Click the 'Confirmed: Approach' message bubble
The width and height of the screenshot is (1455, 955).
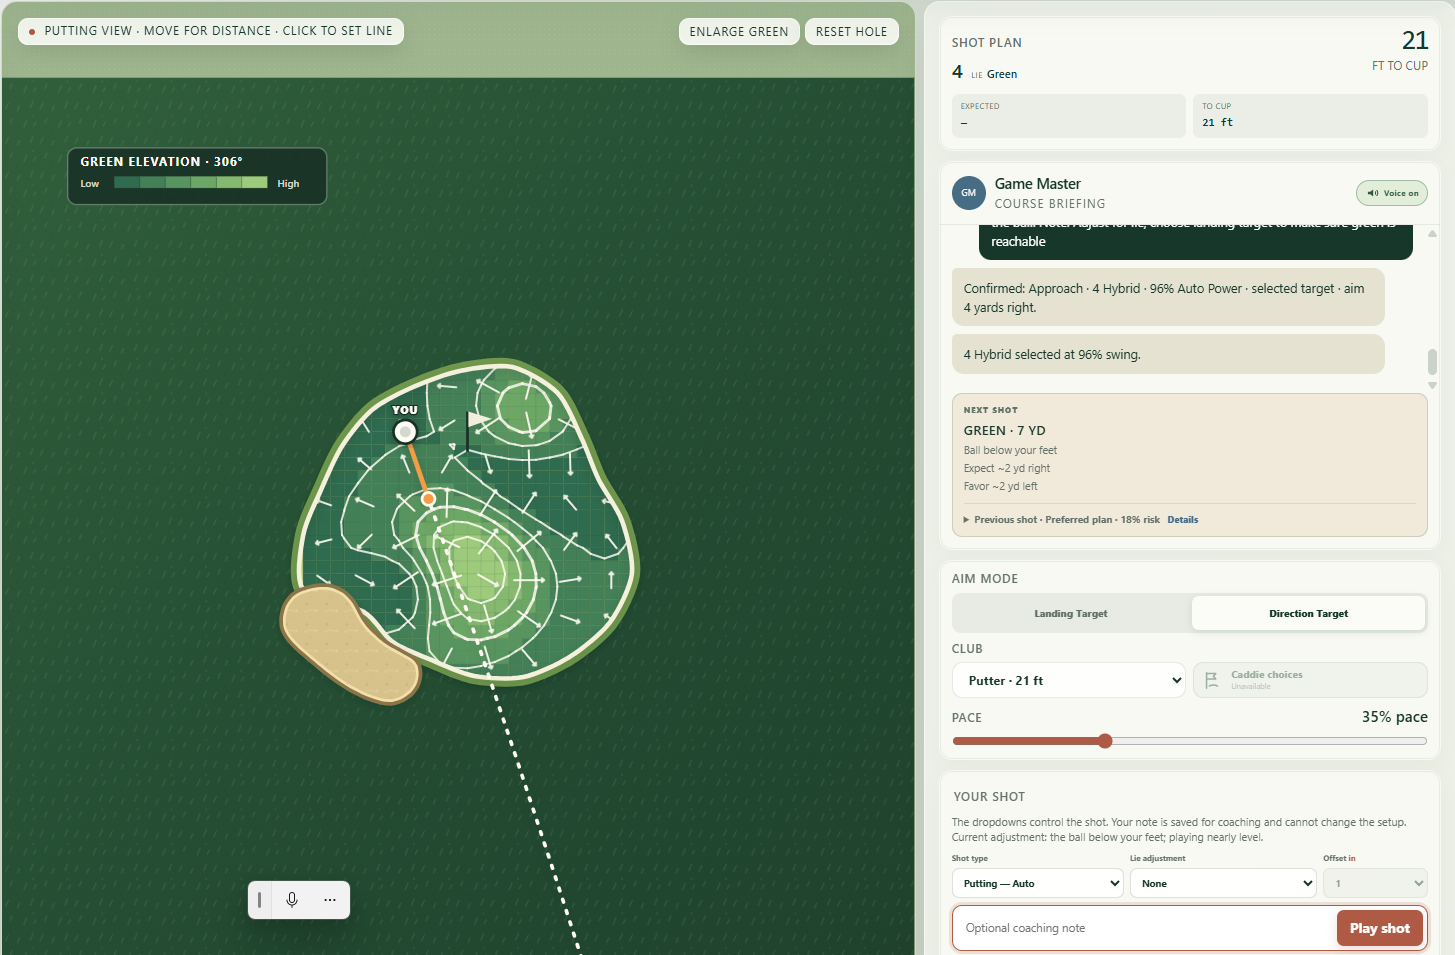point(1168,297)
